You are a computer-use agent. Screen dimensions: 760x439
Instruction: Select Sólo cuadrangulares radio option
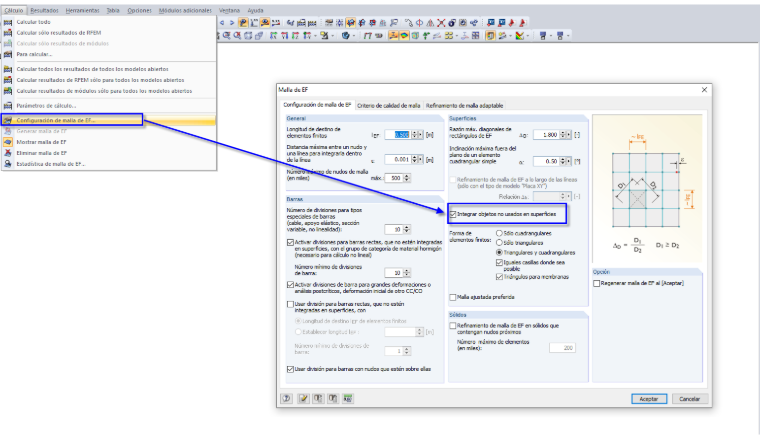499,233
